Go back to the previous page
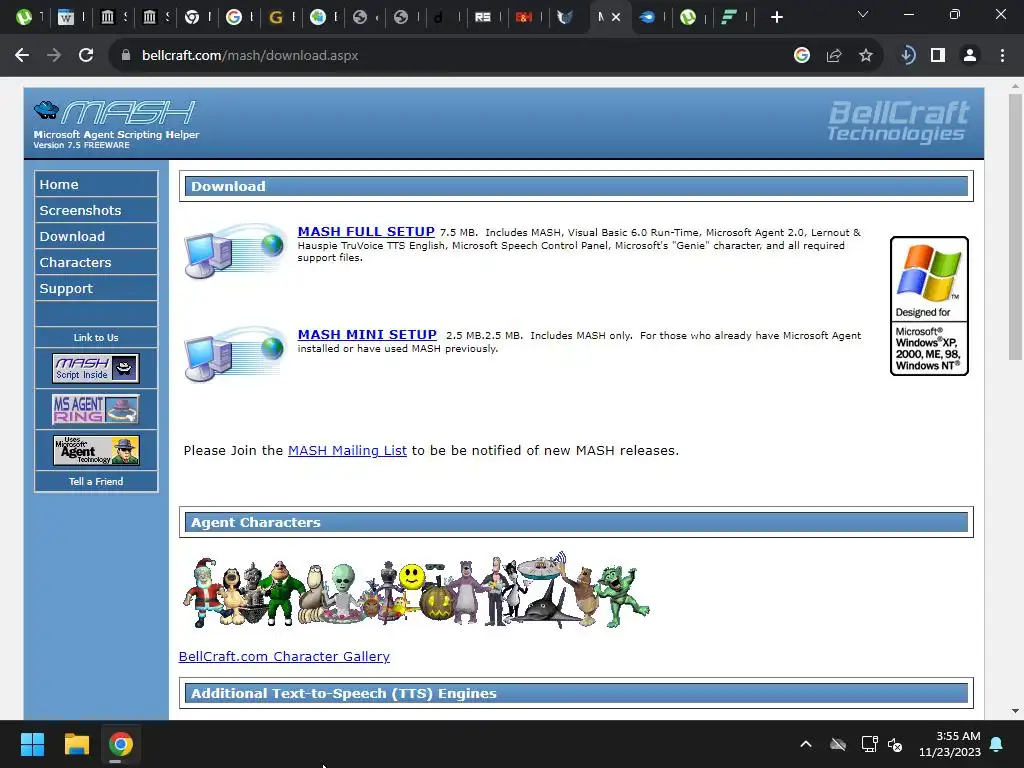Screen dimensions: 1024x768 click(x=22, y=56)
